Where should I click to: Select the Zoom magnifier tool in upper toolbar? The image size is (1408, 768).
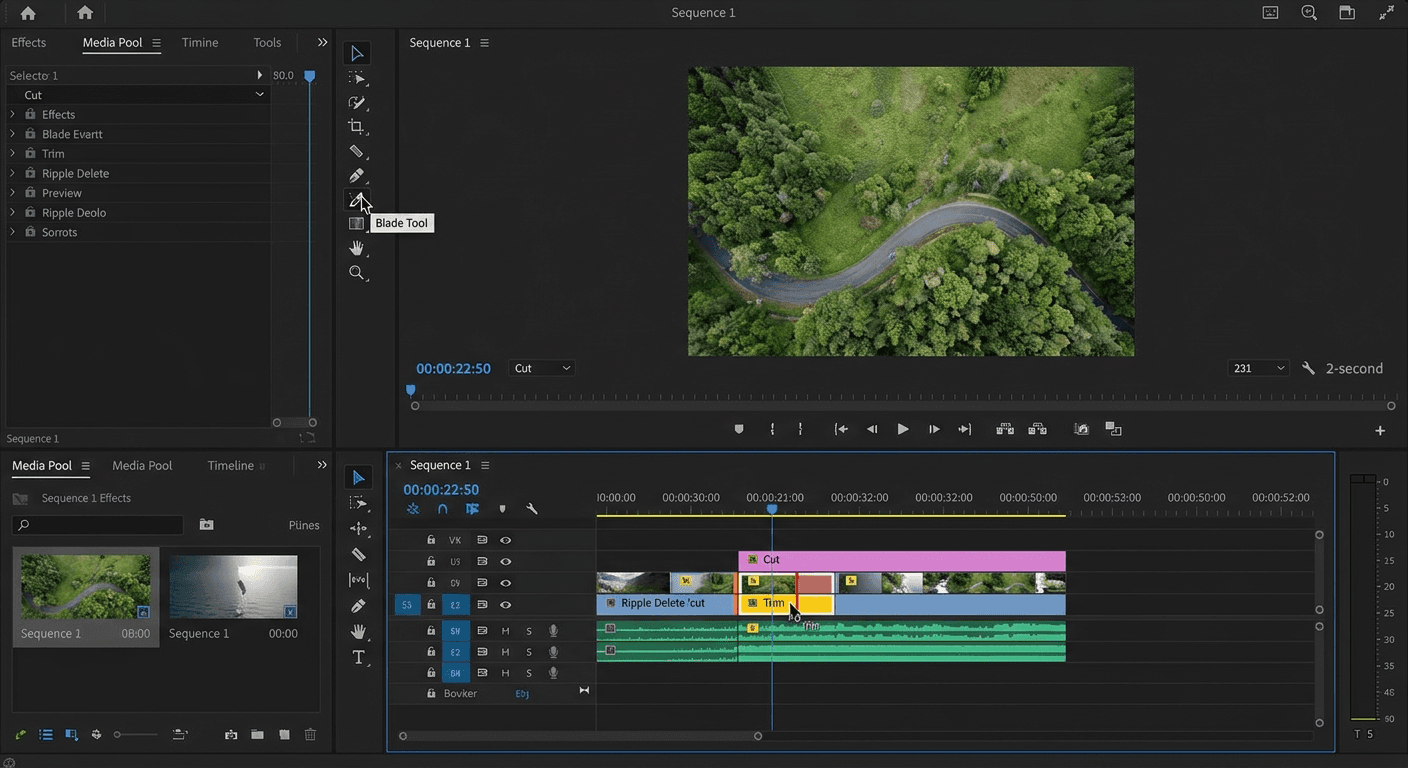click(x=356, y=272)
